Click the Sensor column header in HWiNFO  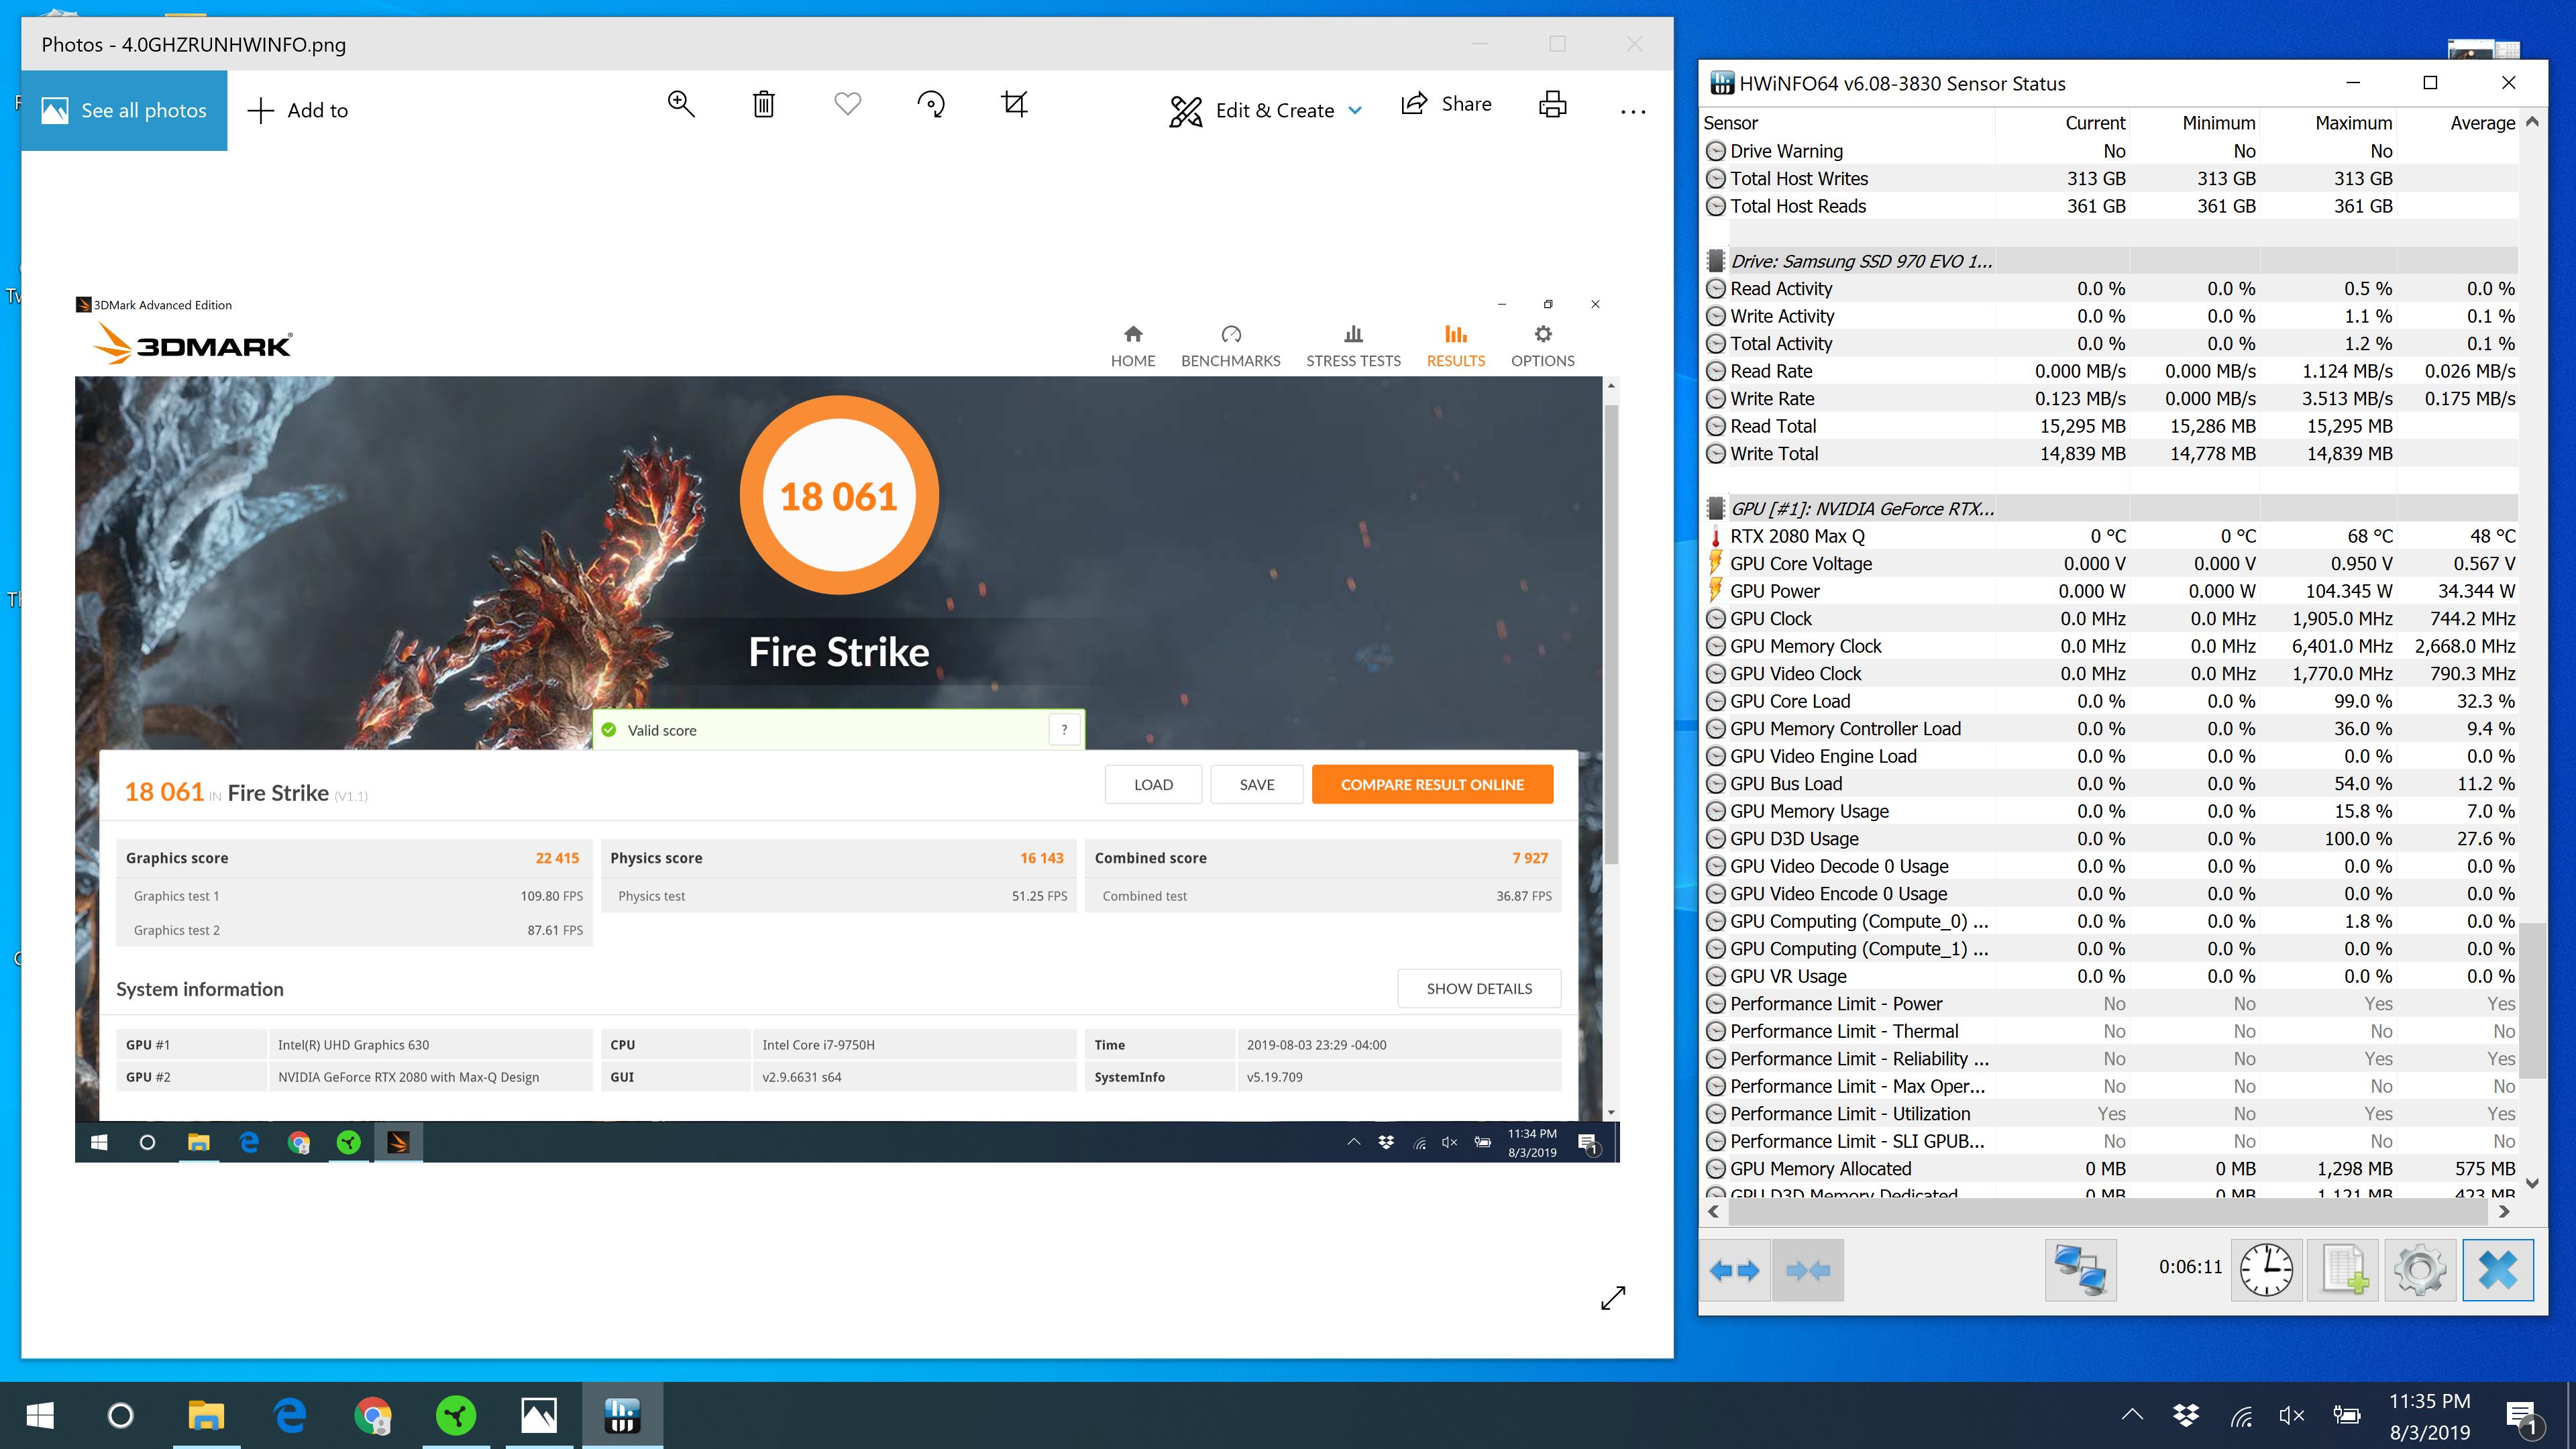1848,123
